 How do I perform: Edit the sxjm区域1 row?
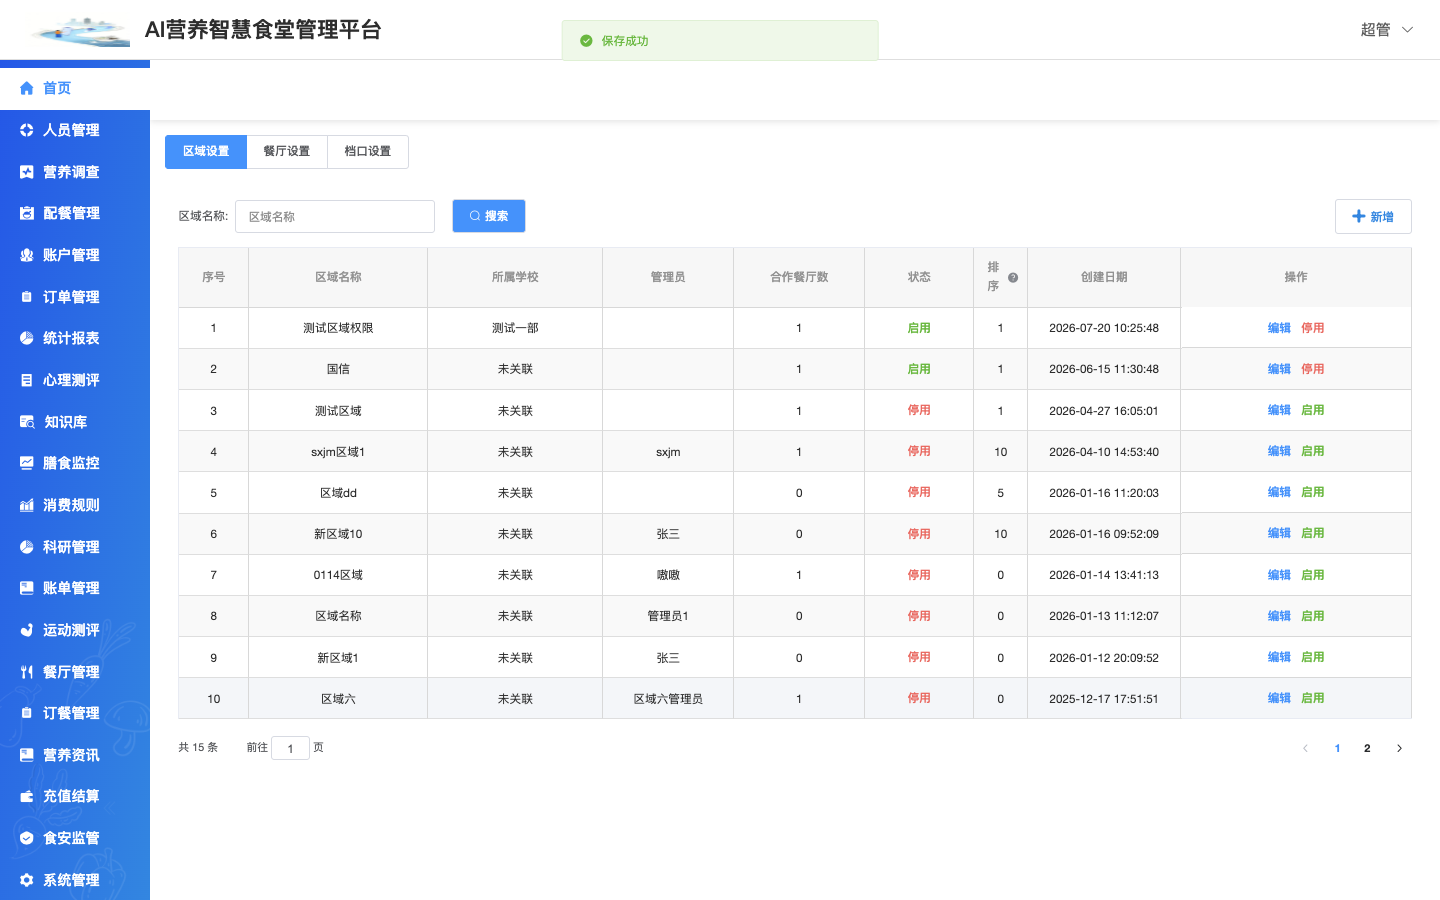click(x=1279, y=451)
